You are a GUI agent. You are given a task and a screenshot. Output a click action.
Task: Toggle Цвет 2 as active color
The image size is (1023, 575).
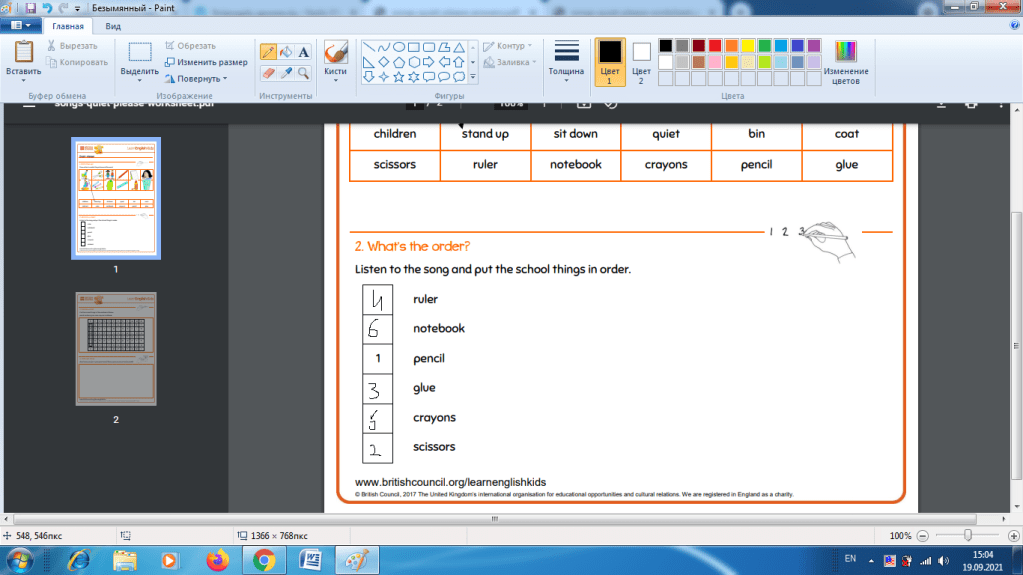pos(641,60)
